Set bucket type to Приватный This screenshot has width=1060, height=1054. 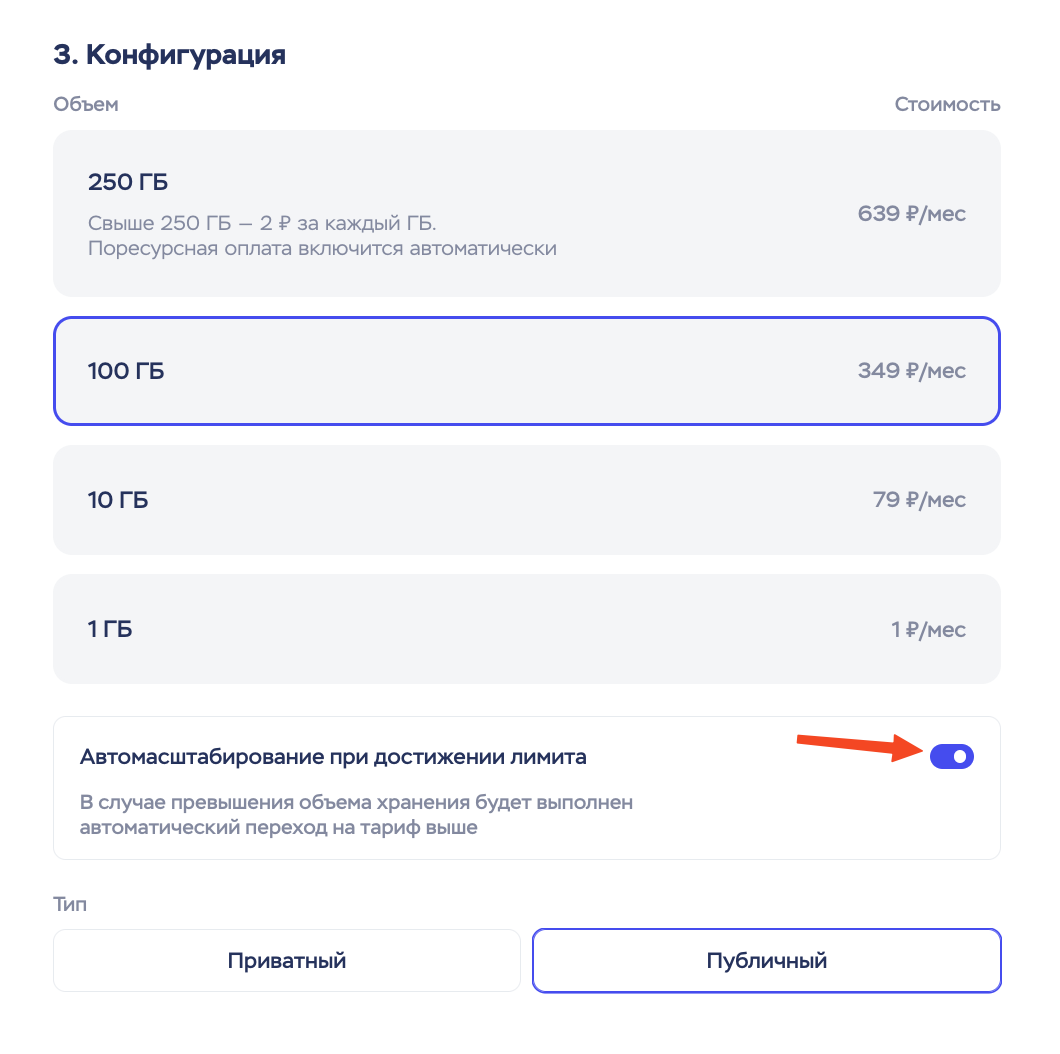tap(287, 961)
